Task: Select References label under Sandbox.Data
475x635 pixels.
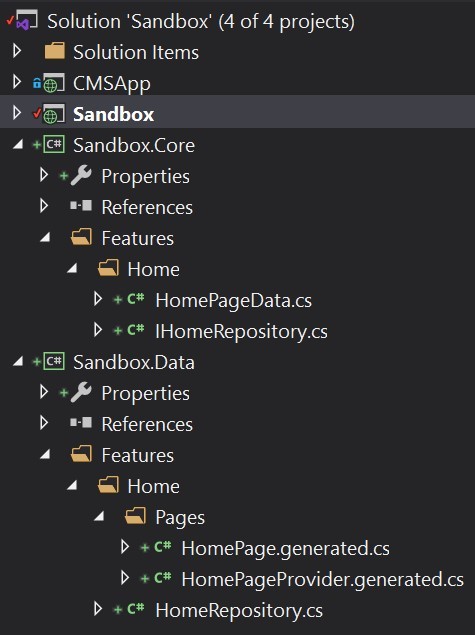Action: [147, 424]
